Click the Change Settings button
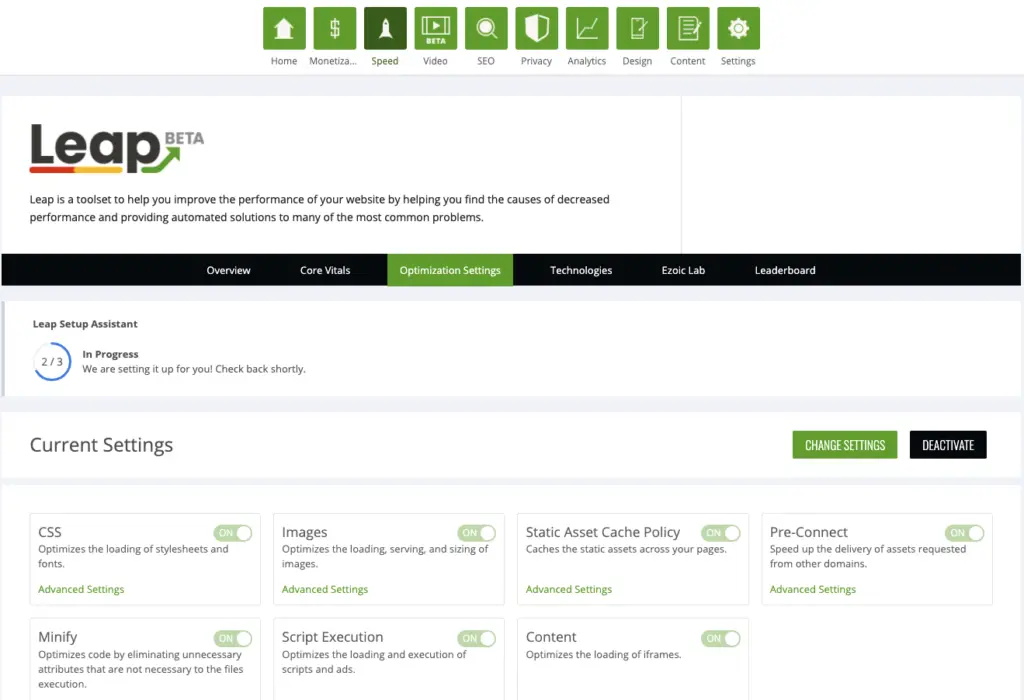Screen dimensions: 1024x700 845,445
